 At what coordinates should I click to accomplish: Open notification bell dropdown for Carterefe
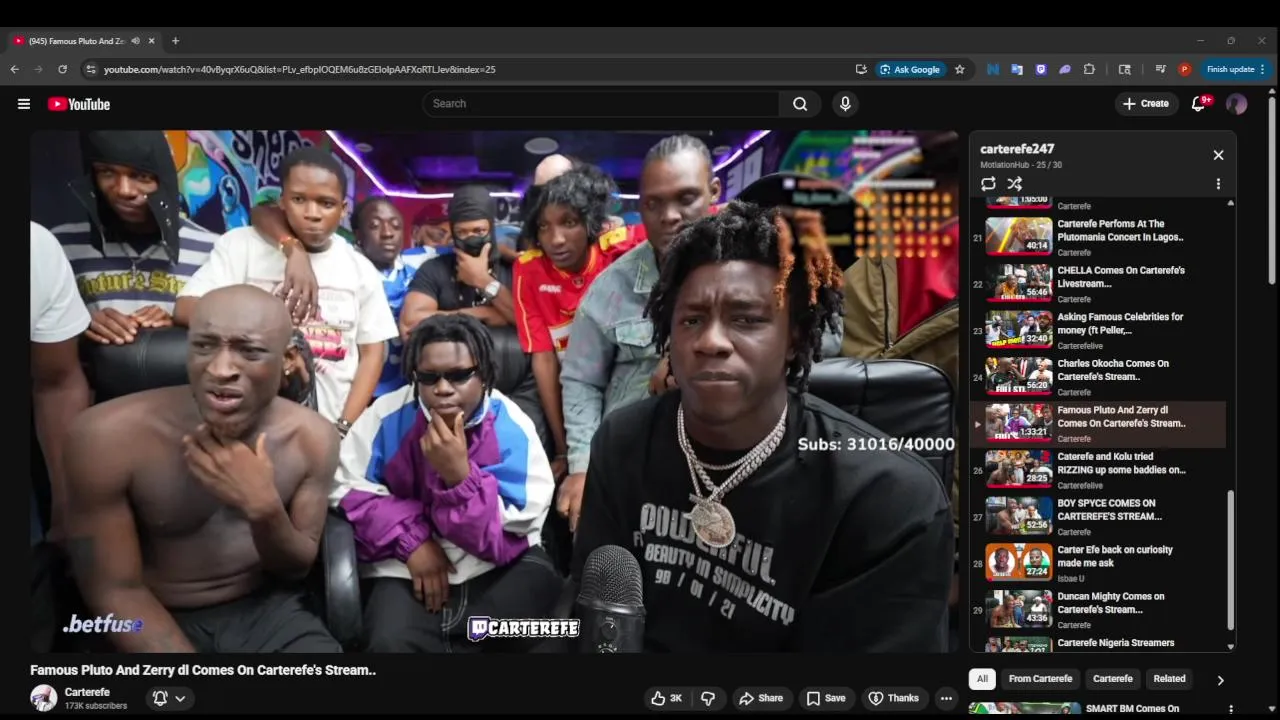point(168,698)
